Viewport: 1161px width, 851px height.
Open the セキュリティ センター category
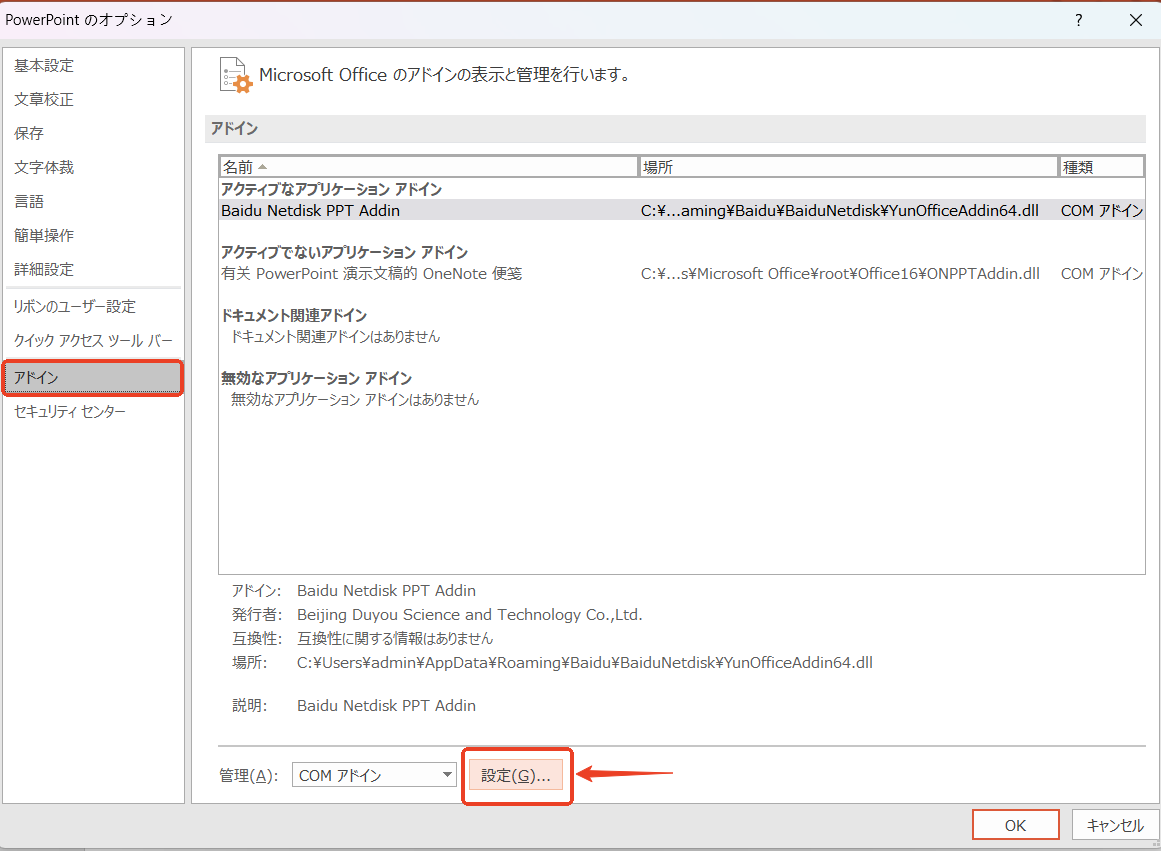(70, 412)
